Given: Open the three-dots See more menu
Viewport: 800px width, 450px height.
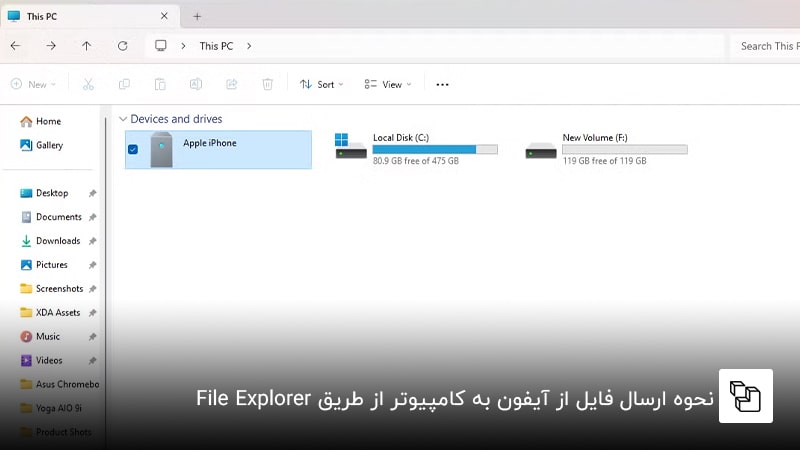Looking at the screenshot, I should click(442, 84).
